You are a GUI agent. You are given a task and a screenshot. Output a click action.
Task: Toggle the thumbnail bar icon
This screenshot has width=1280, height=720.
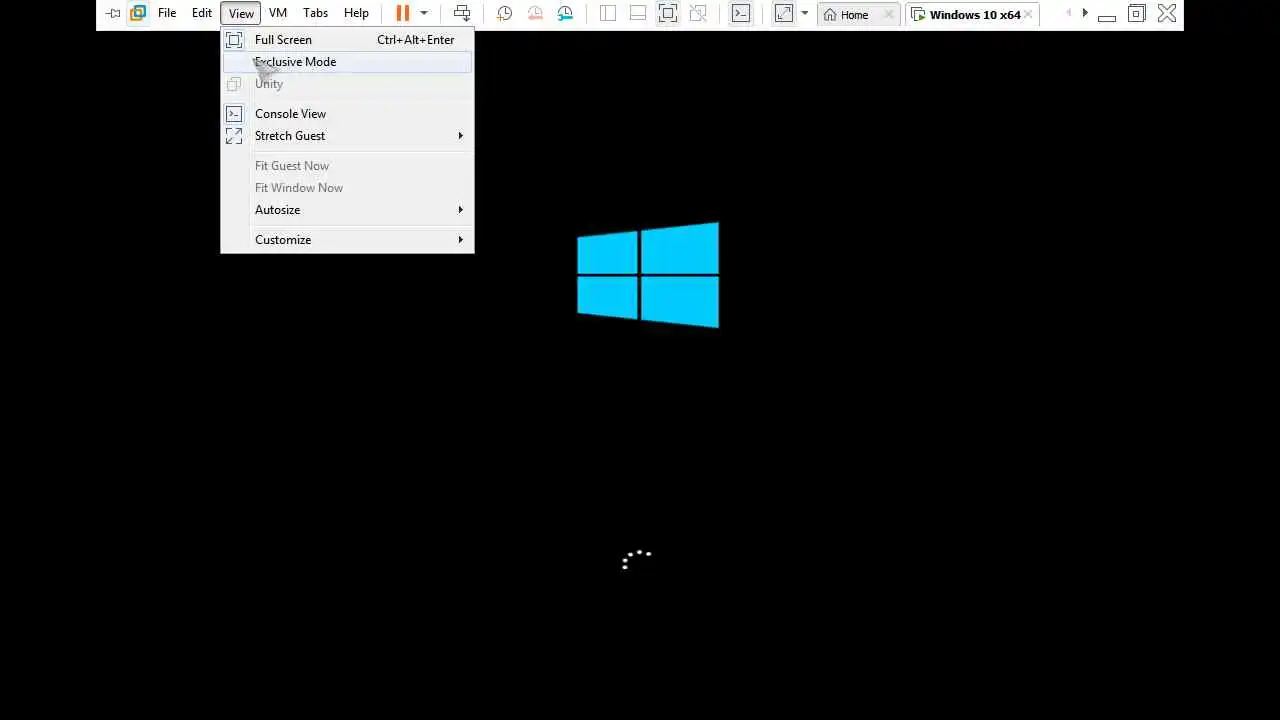(x=638, y=13)
